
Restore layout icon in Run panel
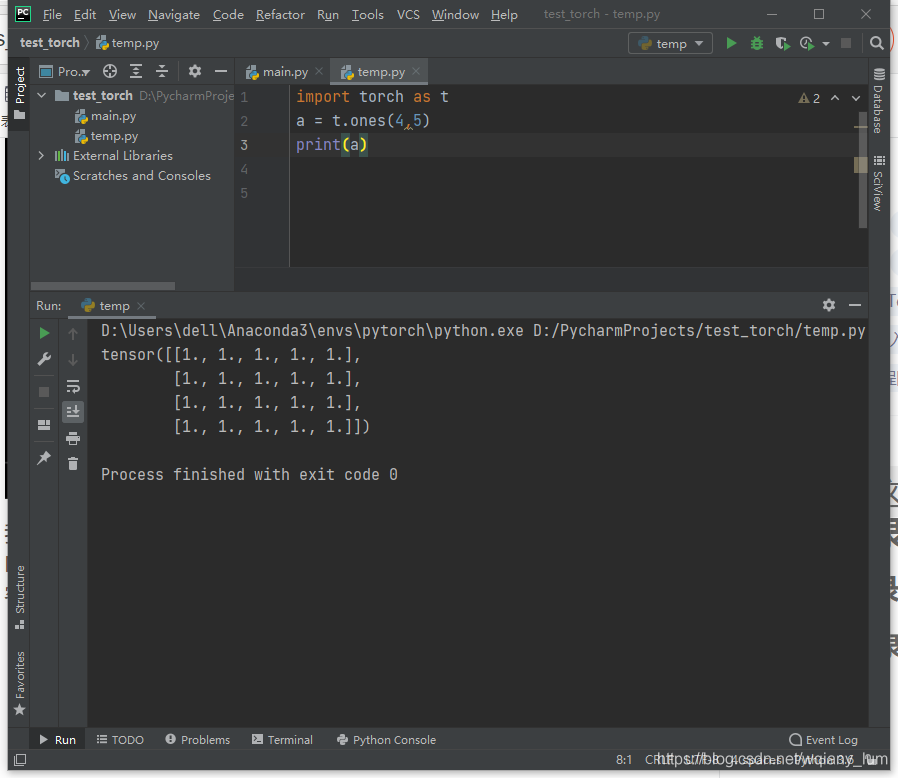pos(44,425)
